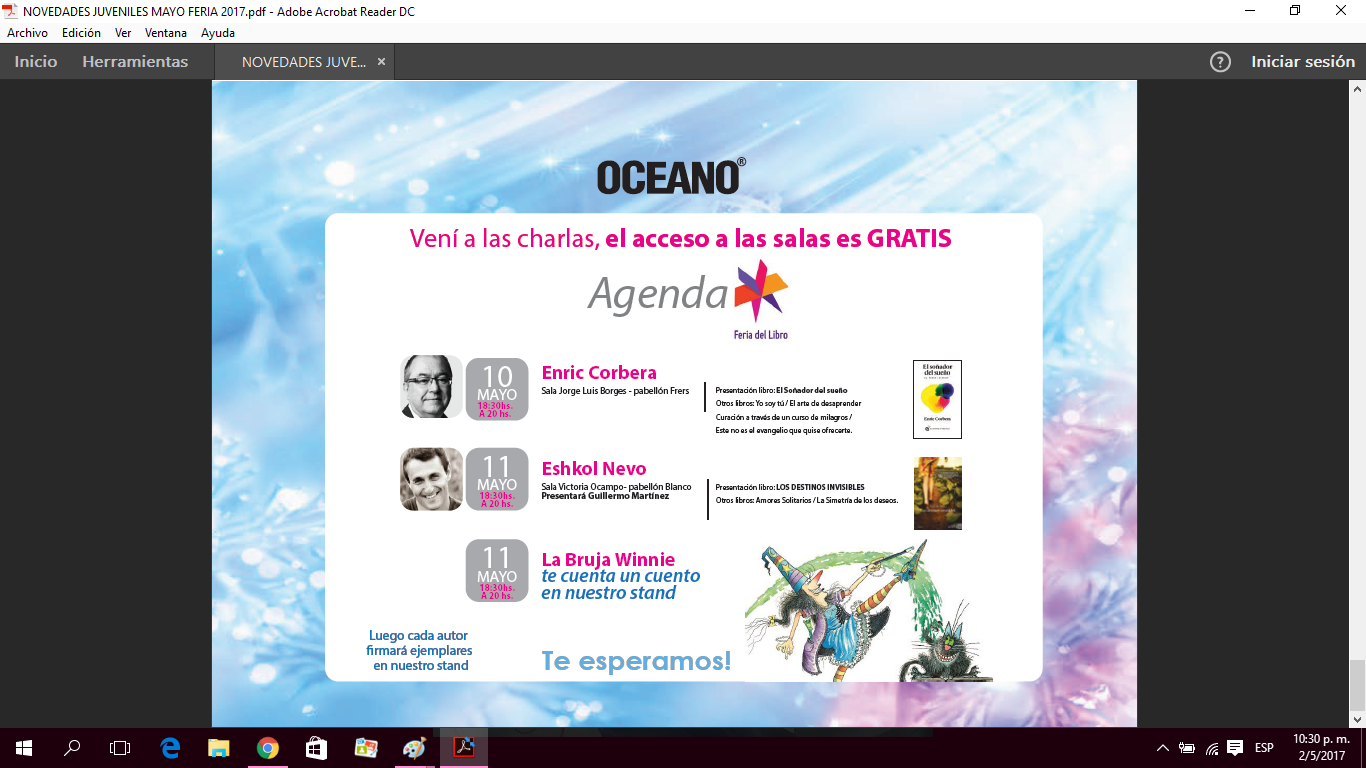
Task: Click the vertical scrollbar up arrow
Action: 1357,88
